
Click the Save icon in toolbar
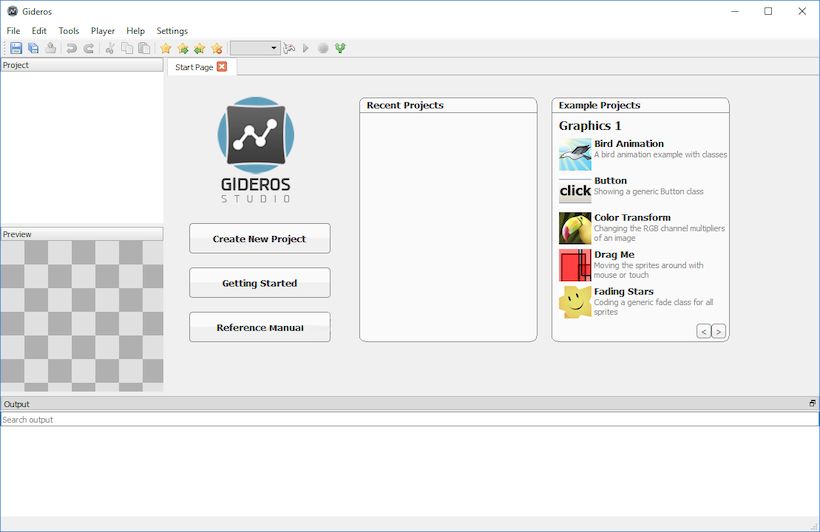click(16, 49)
